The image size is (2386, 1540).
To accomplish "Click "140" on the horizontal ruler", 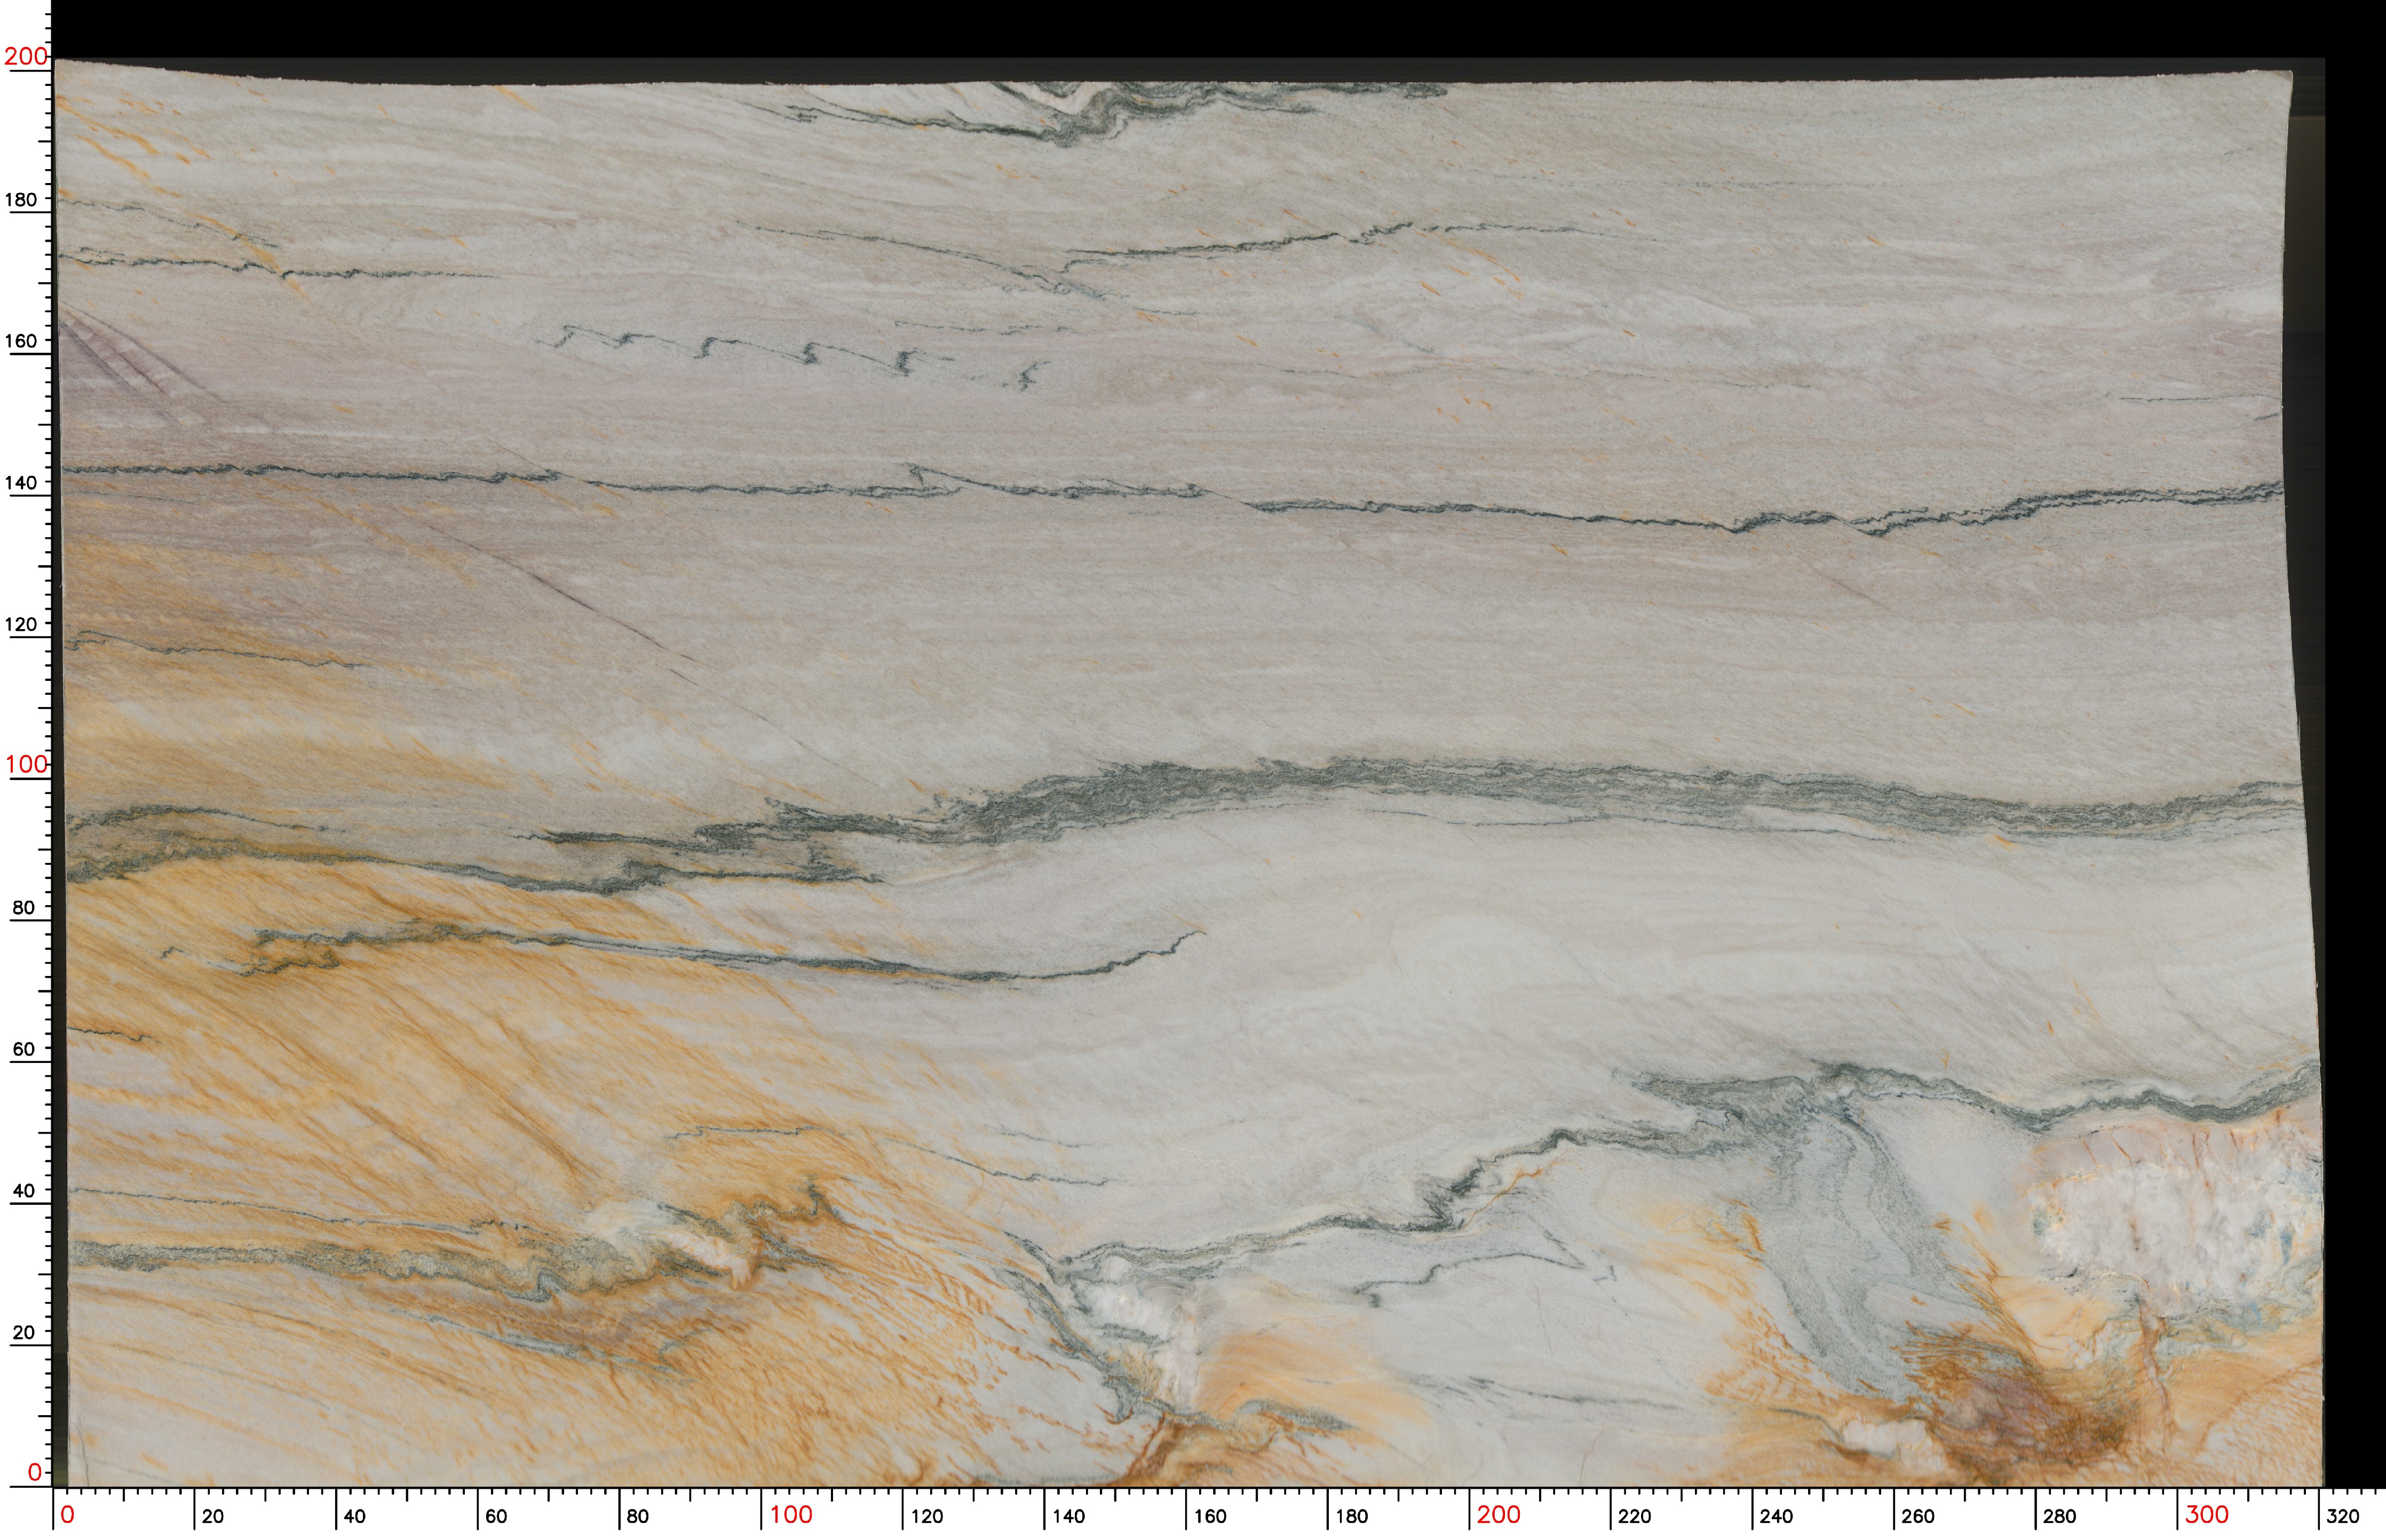I will [1068, 1516].
